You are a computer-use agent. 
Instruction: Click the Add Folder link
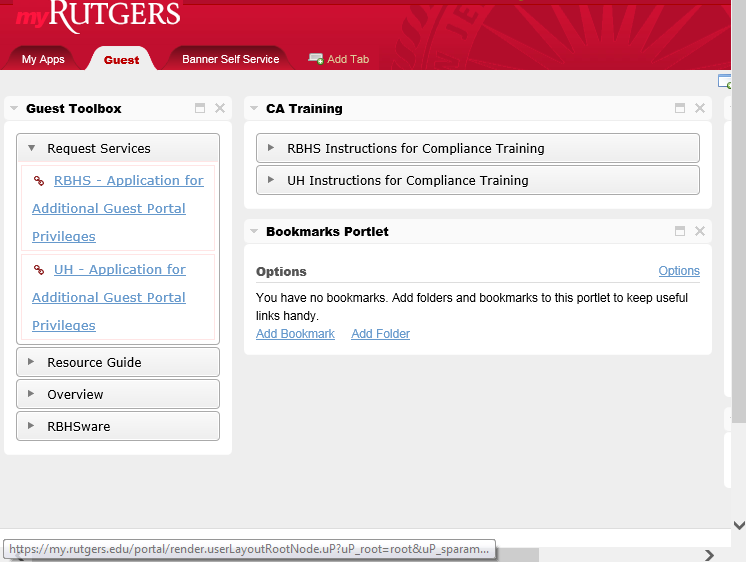pyautogui.click(x=381, y=334)
